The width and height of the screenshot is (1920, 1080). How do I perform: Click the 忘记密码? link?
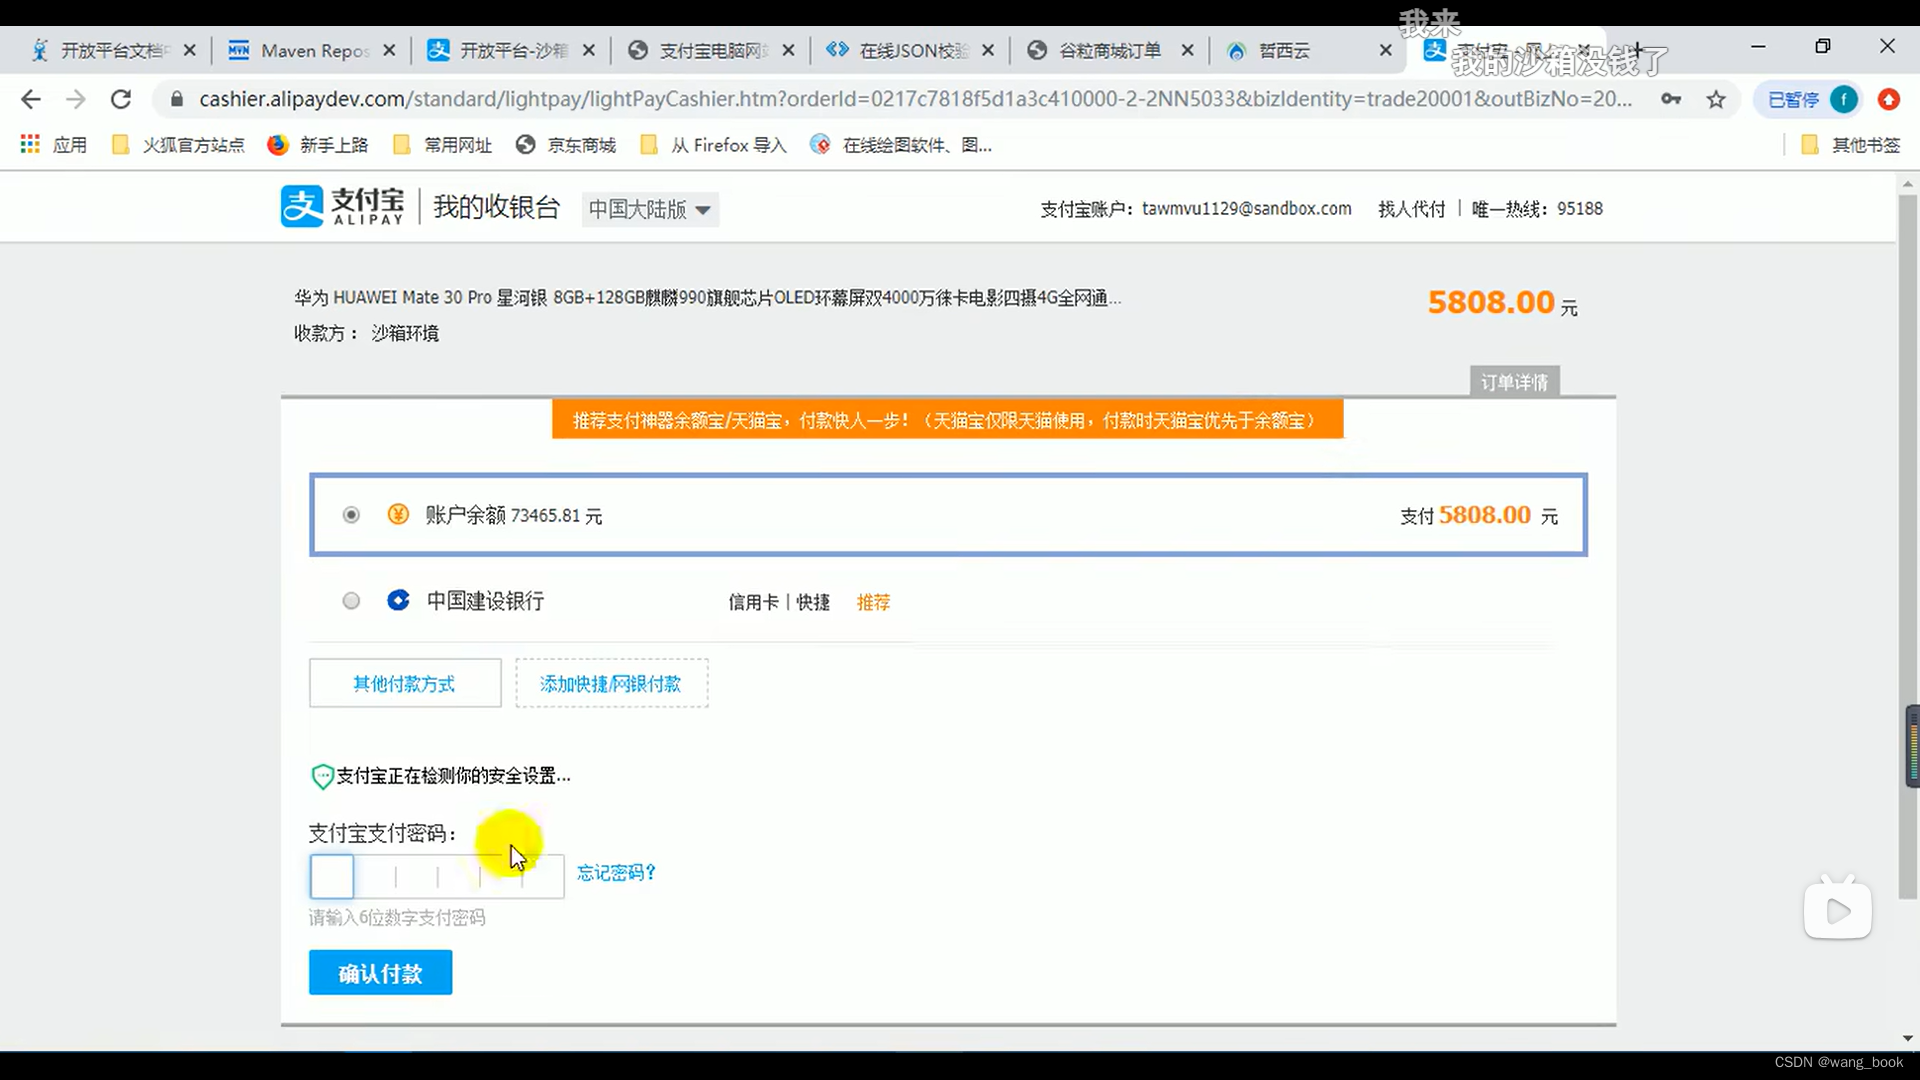pyautogui.click(x=616, y=873)
